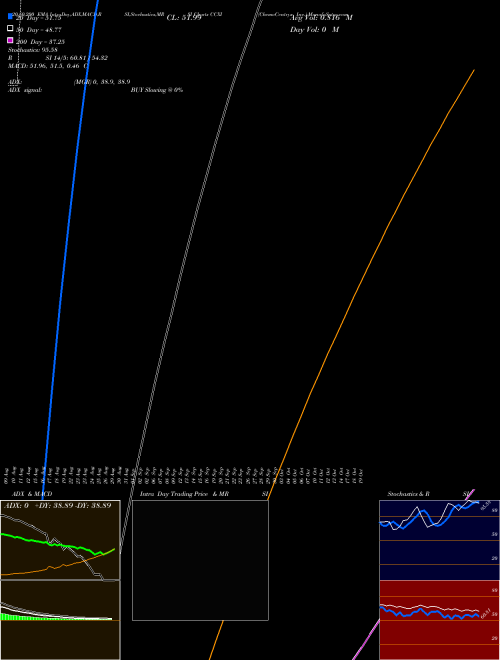Click the '200 Day = 37.23' legend text
The image size is (500, 660).
pyautogui.click(x=40, y=42)
